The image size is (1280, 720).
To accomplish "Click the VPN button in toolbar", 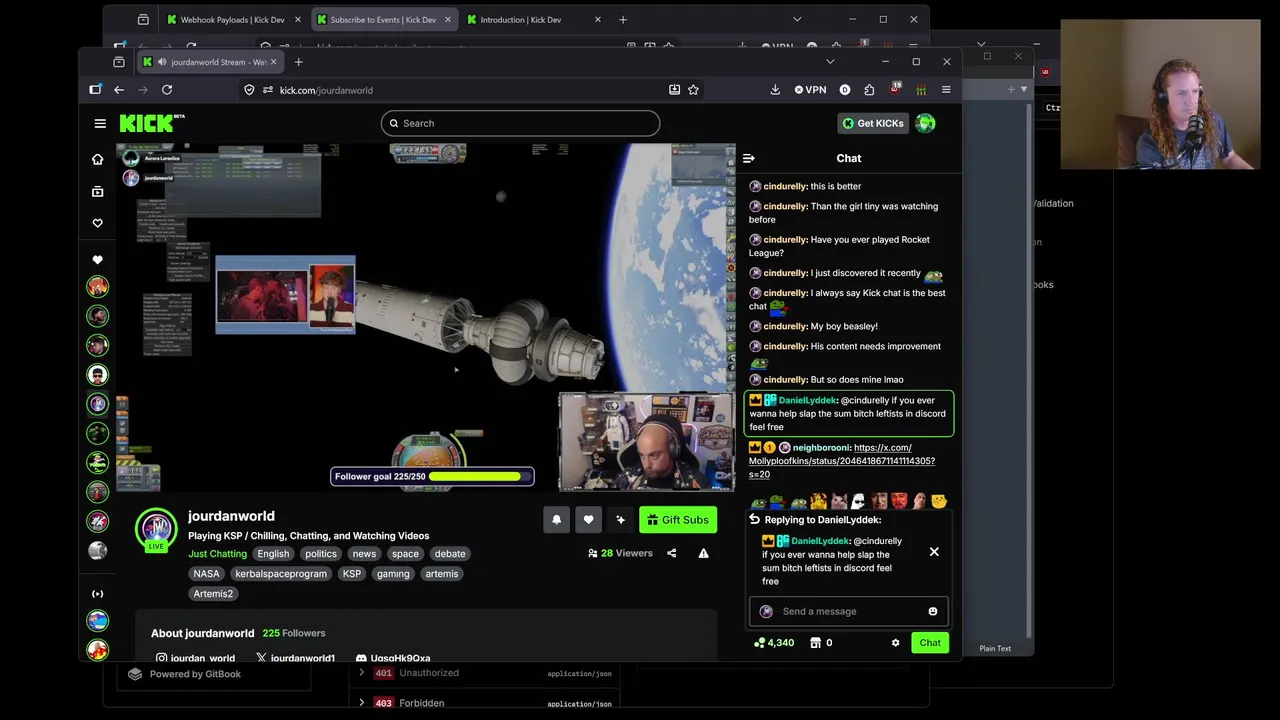I will click(x=811, y=90).
